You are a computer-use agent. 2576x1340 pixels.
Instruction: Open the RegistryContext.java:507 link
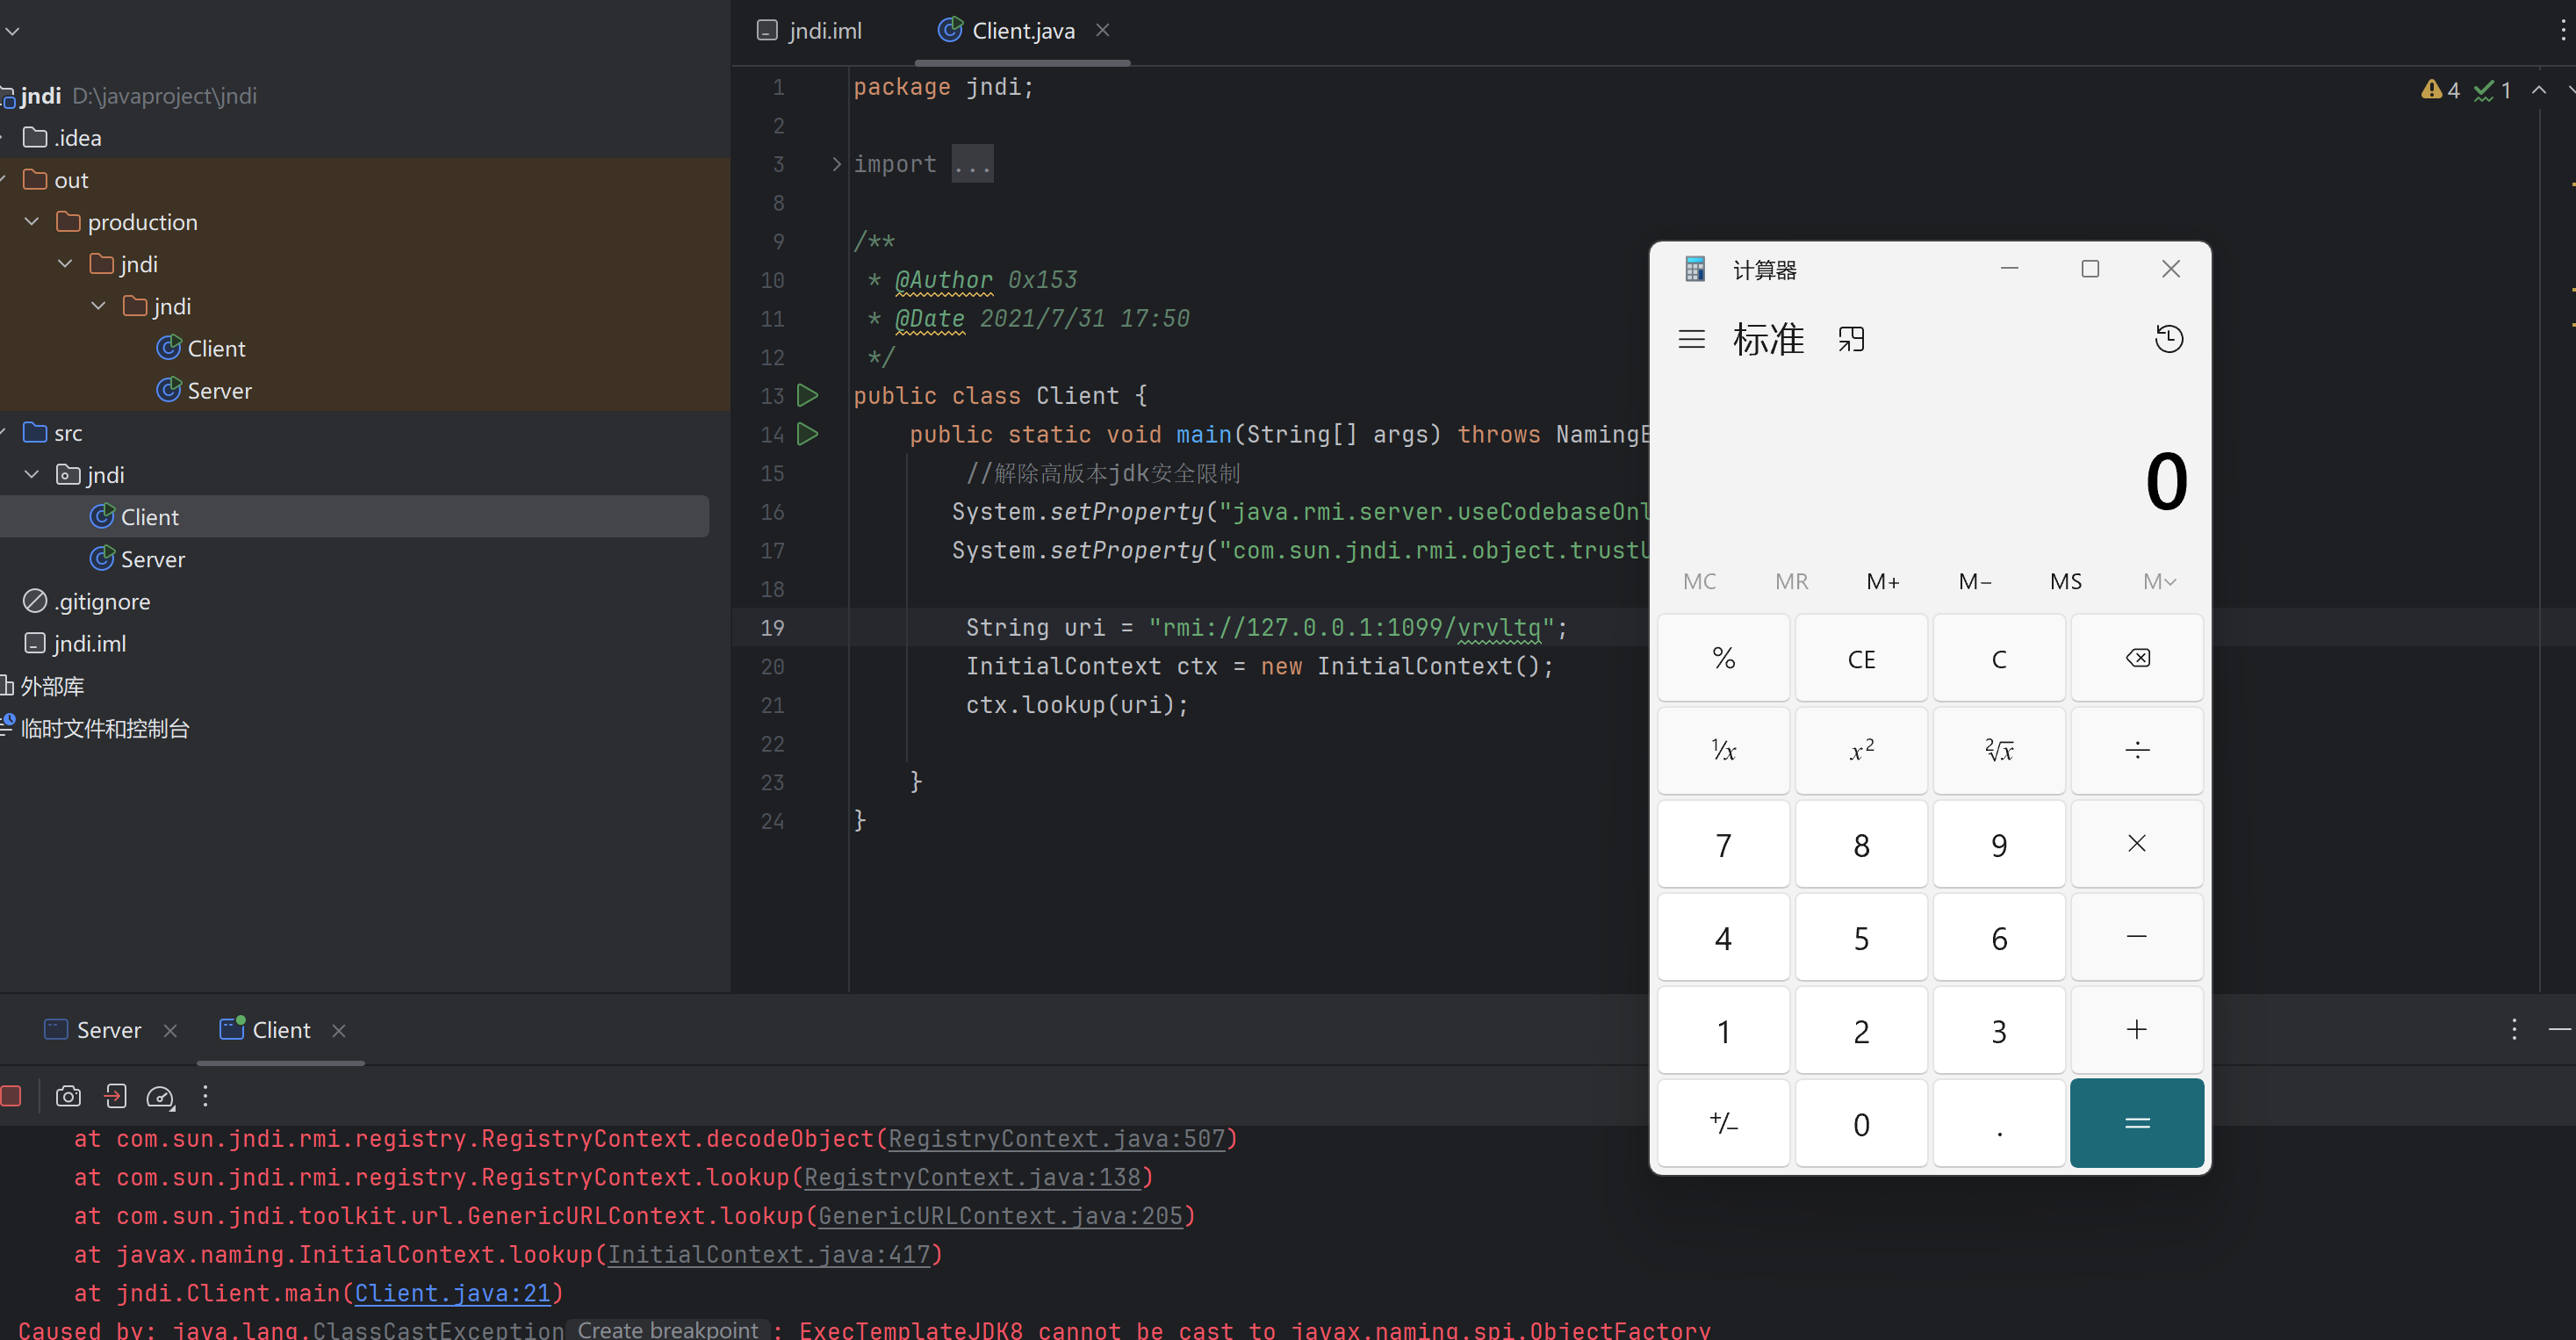point(1057,1138)
